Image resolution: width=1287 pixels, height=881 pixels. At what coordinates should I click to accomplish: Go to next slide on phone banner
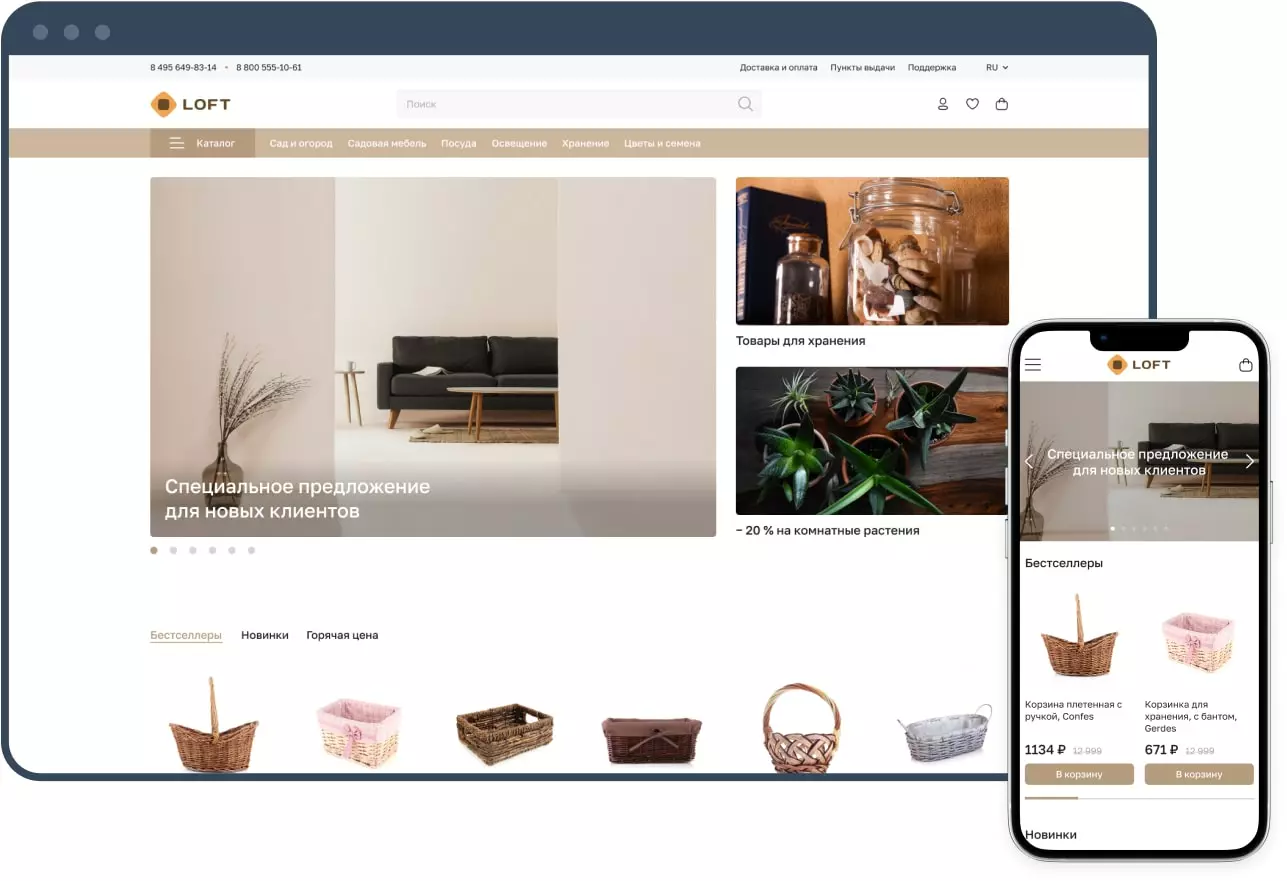pyautogui.click(x=1249, y=461)
